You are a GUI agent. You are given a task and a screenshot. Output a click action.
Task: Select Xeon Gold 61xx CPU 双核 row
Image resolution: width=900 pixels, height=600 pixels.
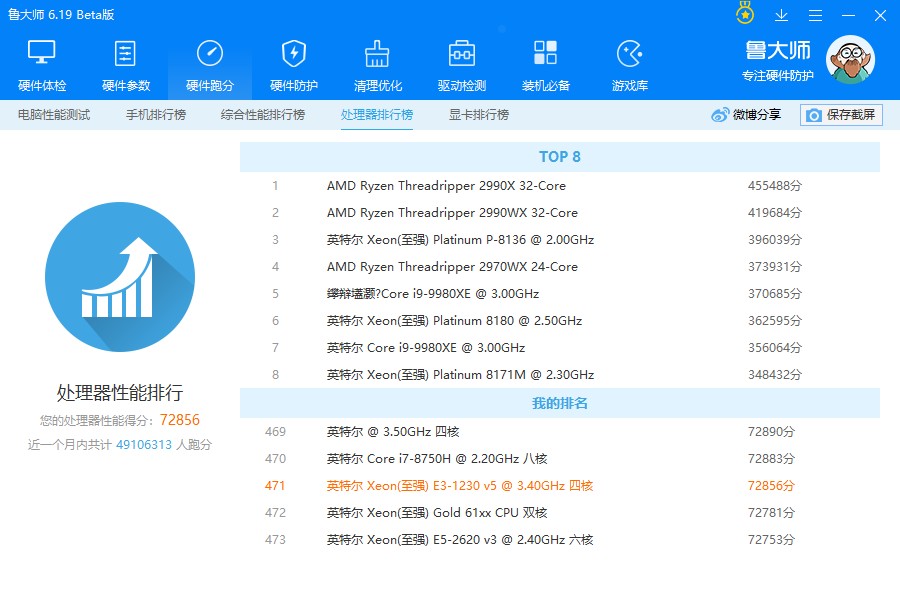560,513
